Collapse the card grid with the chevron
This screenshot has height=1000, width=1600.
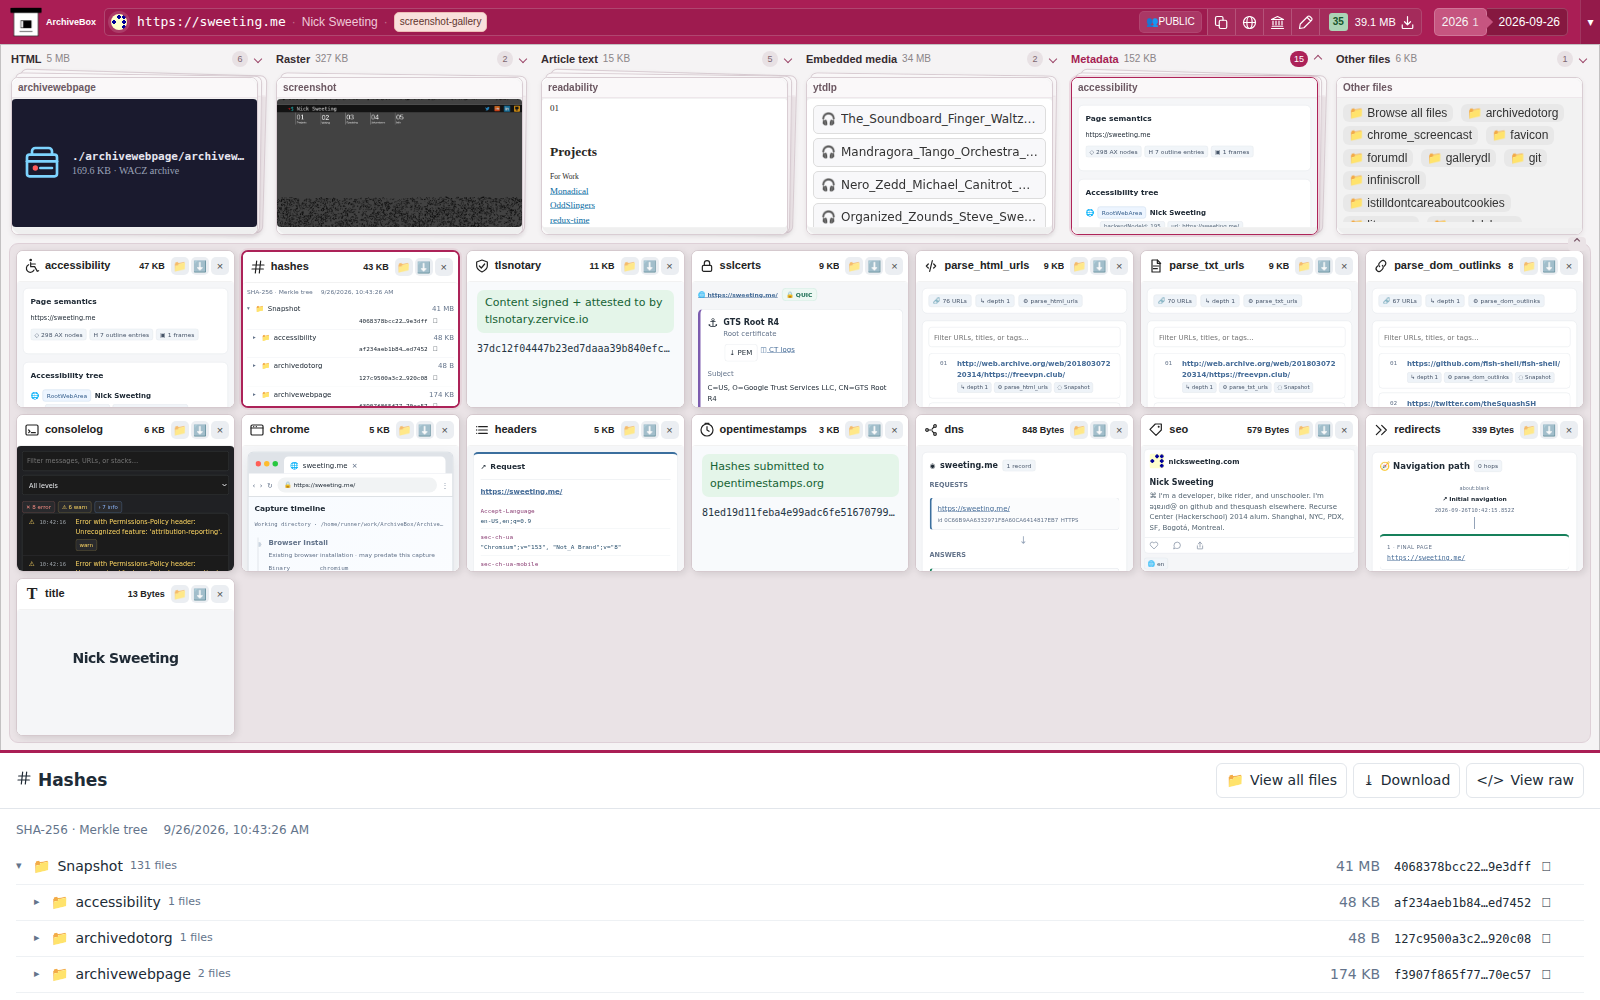pos(1577,240)
